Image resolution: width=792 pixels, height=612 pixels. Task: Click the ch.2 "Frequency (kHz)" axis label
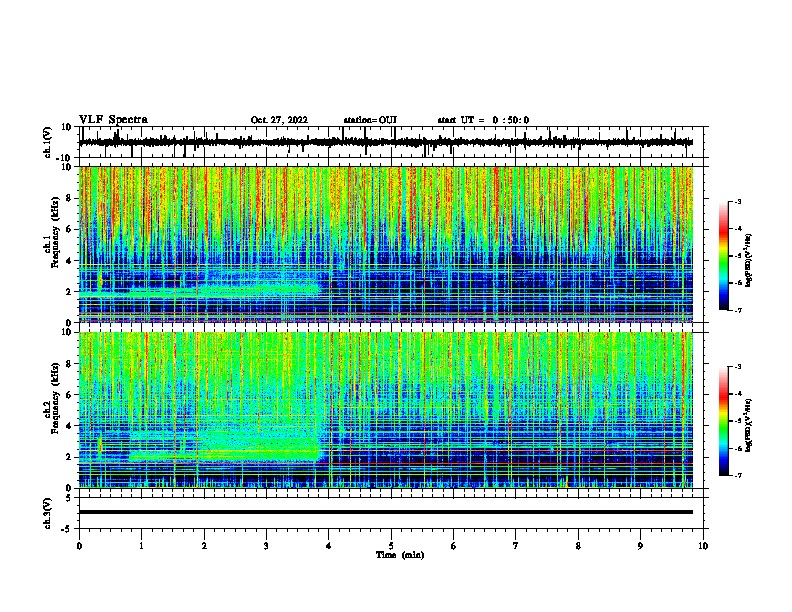point(55,398)
